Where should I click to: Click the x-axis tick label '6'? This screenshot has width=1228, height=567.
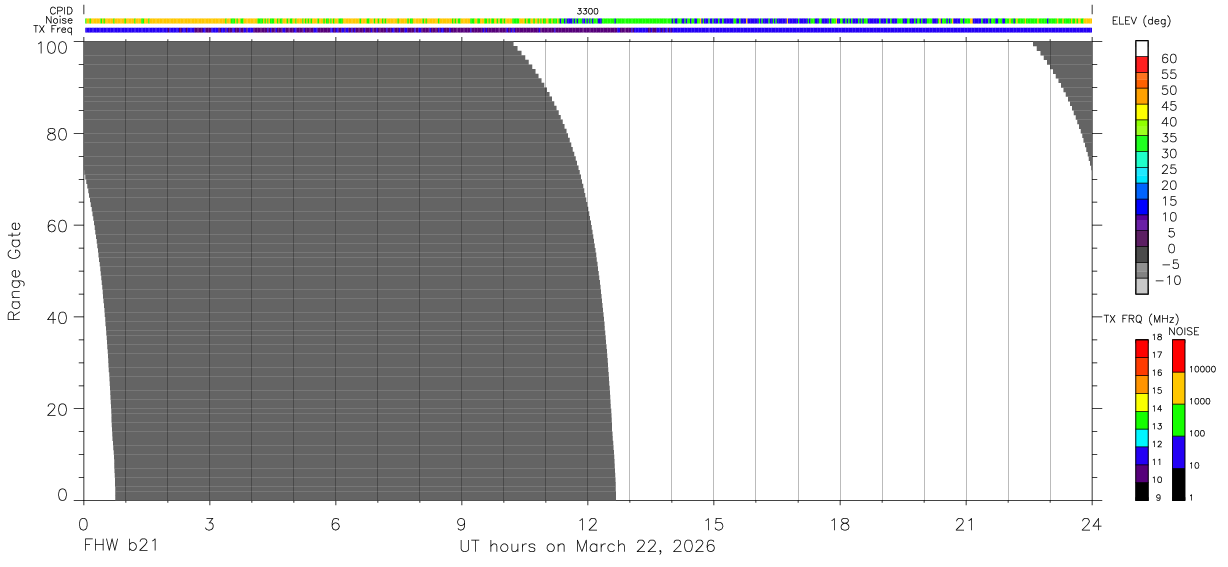click(335, 523)
